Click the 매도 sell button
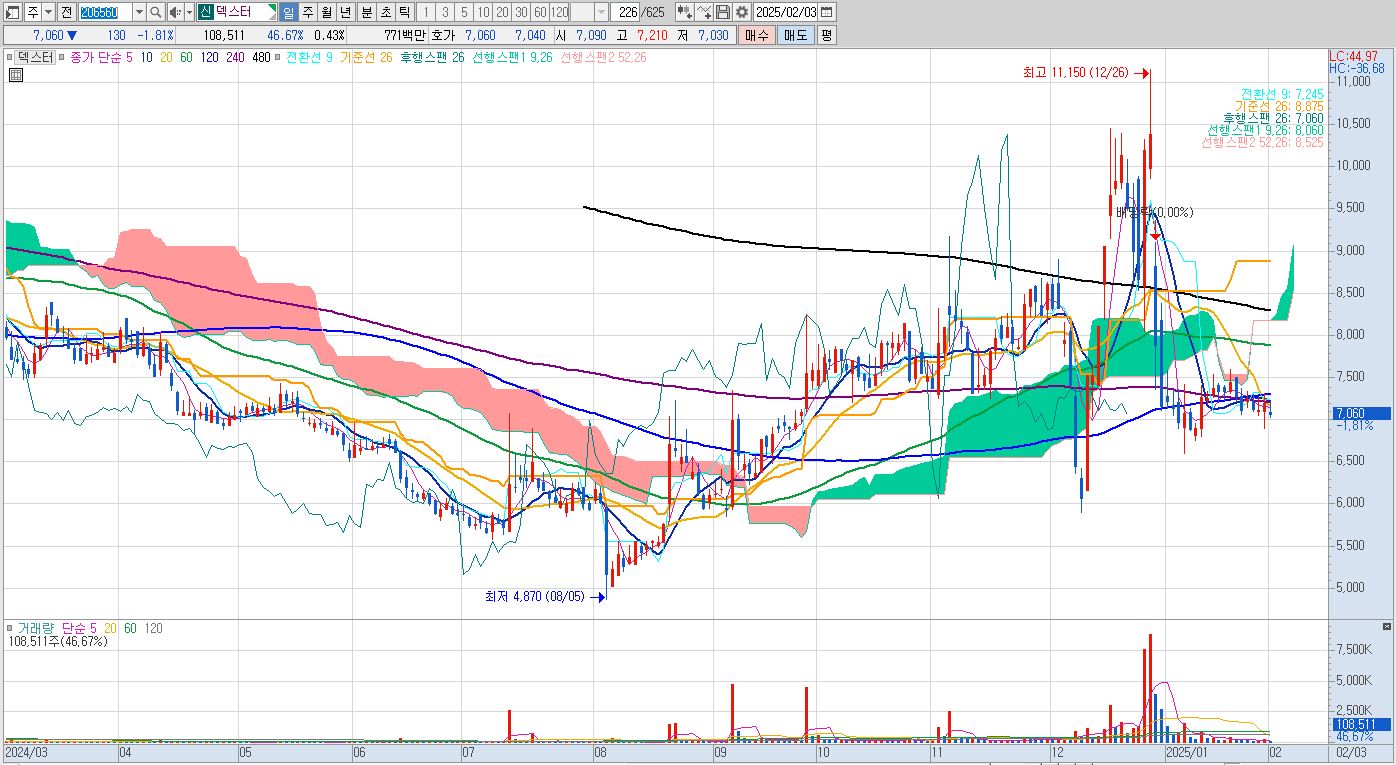 pyautogui.click(x=795, y=35)
